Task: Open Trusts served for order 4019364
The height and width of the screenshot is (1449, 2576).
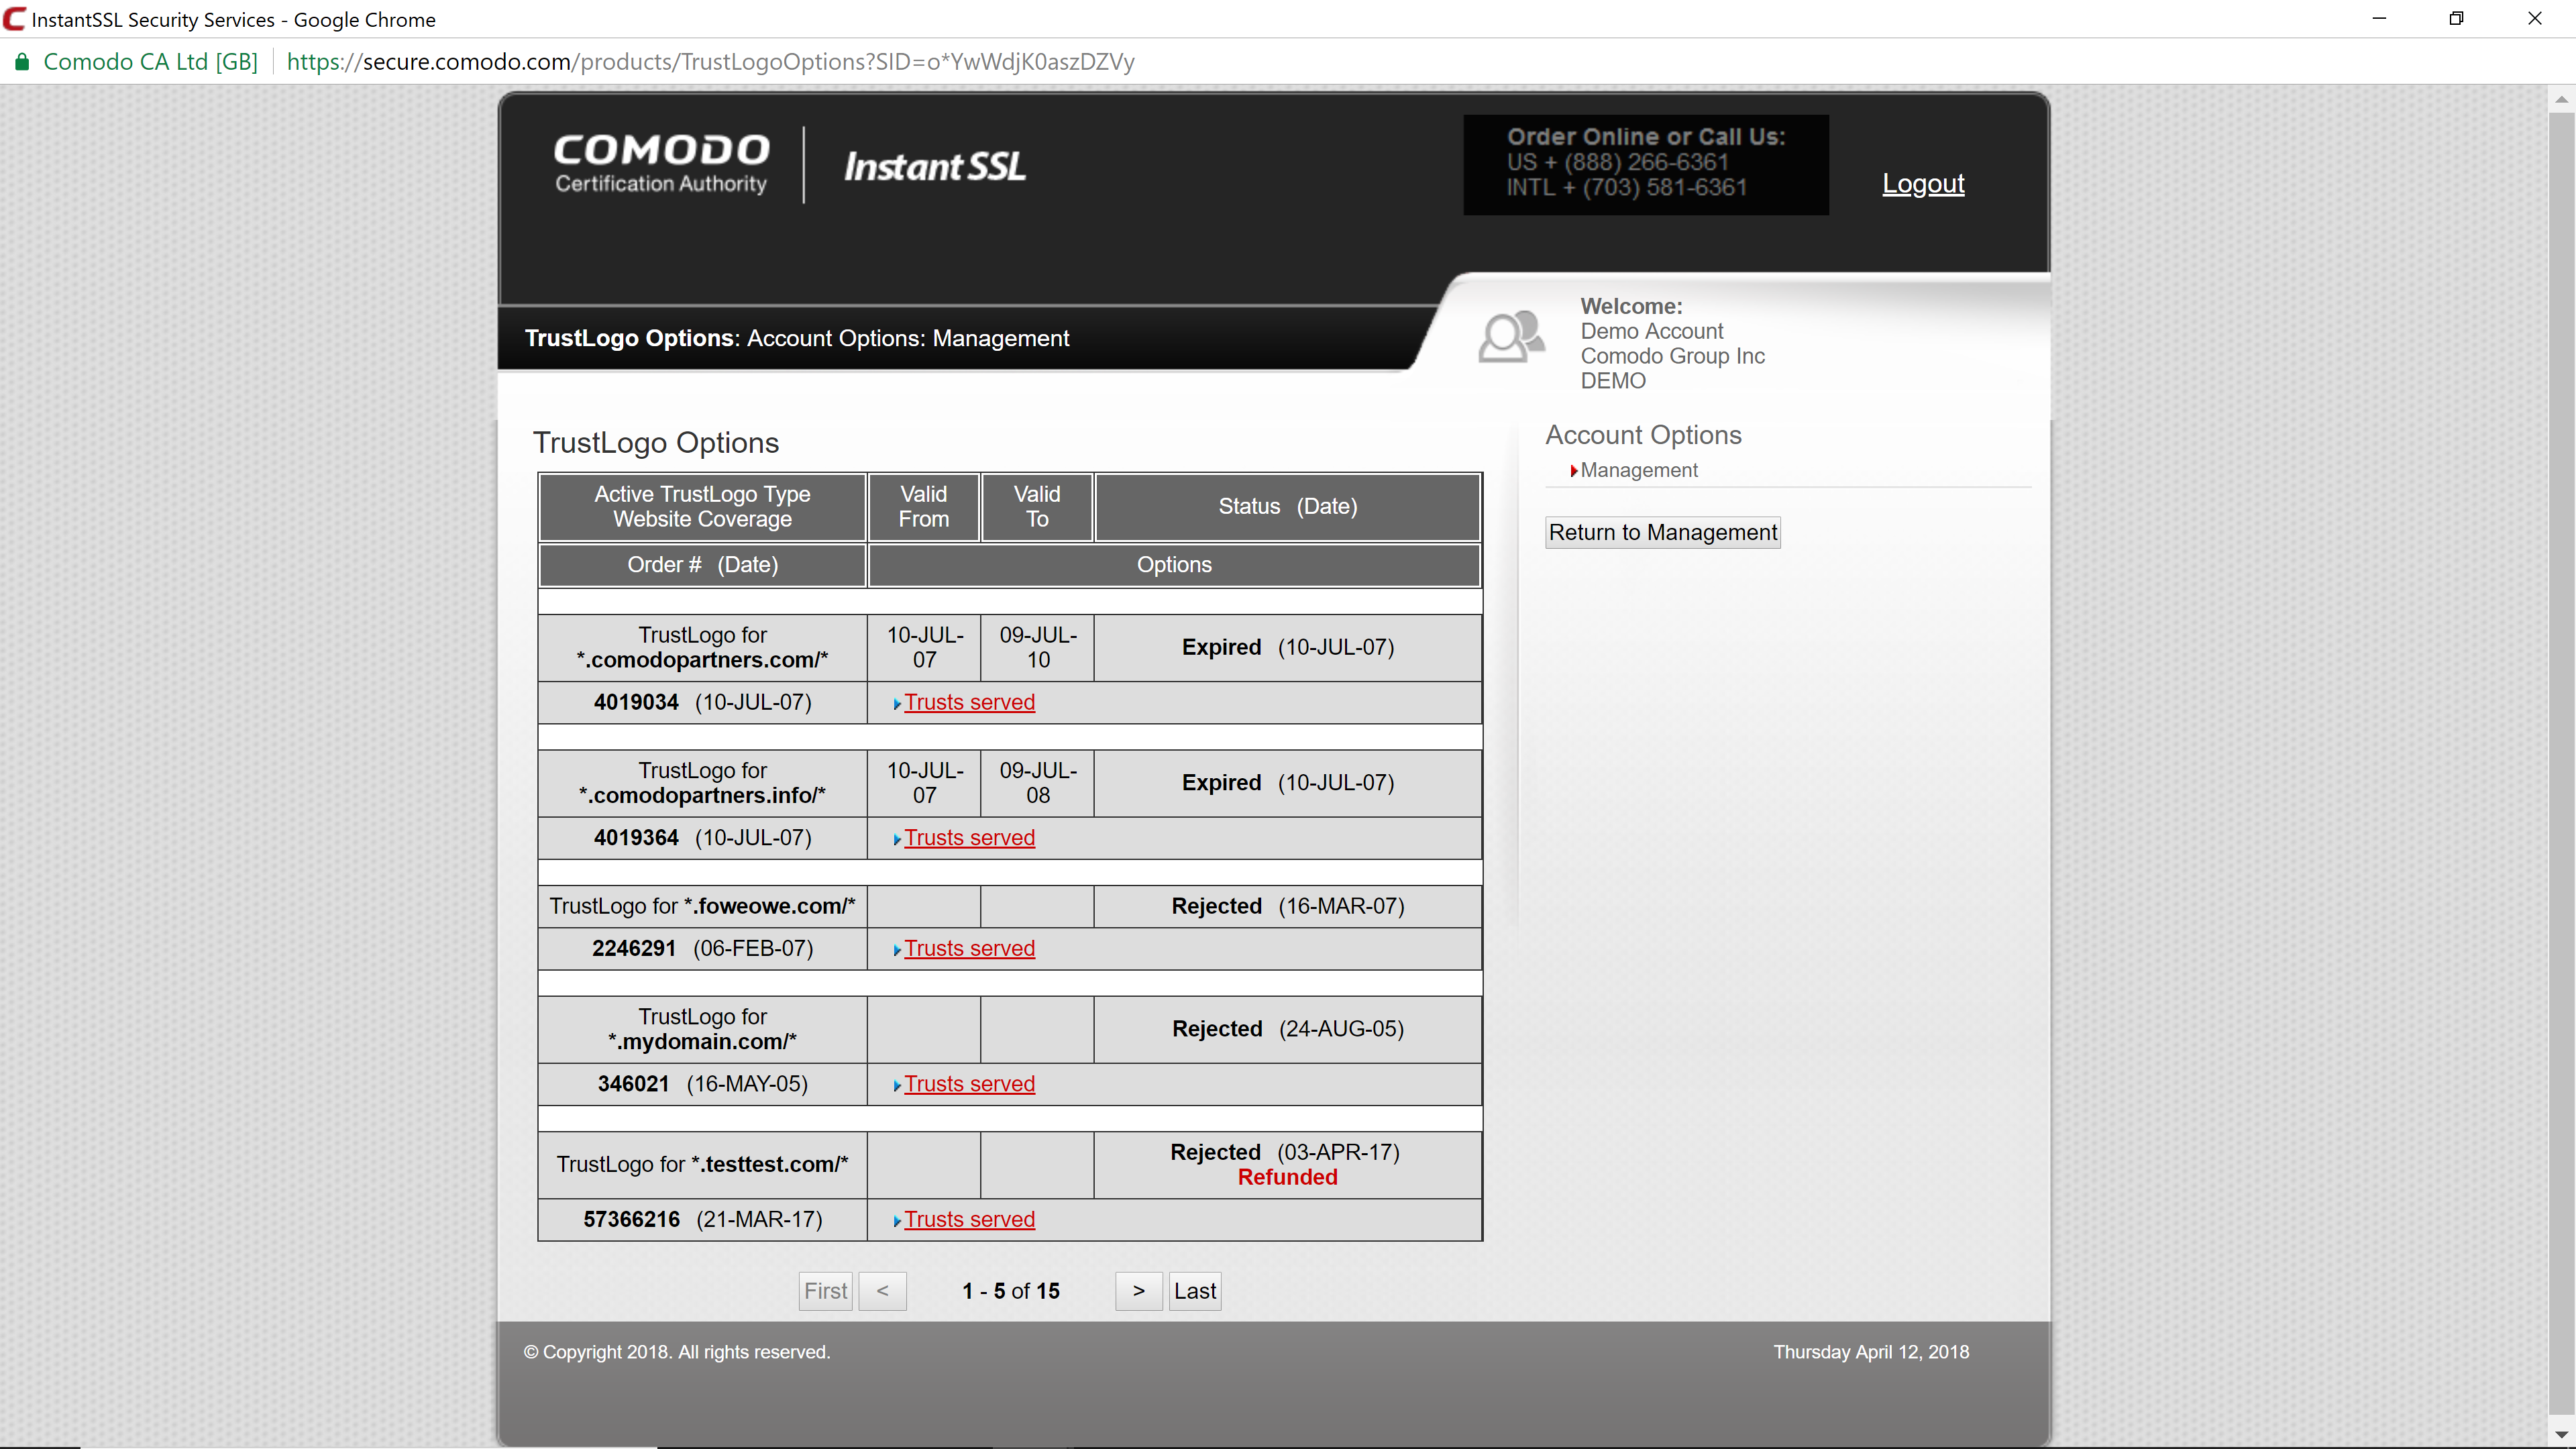Action: (x=969, y=838)
